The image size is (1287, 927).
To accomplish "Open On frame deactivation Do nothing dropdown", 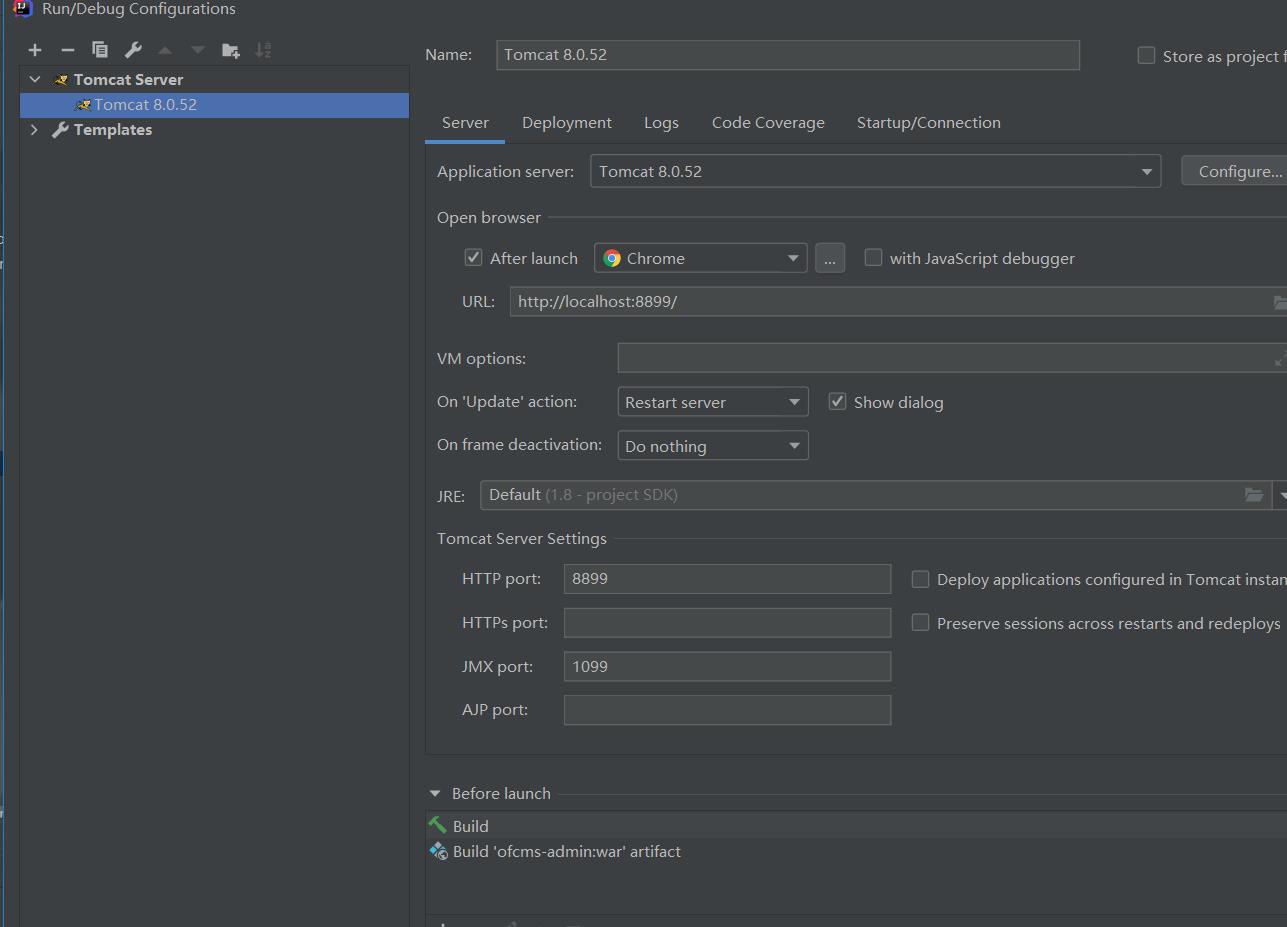I will (713, 446).
